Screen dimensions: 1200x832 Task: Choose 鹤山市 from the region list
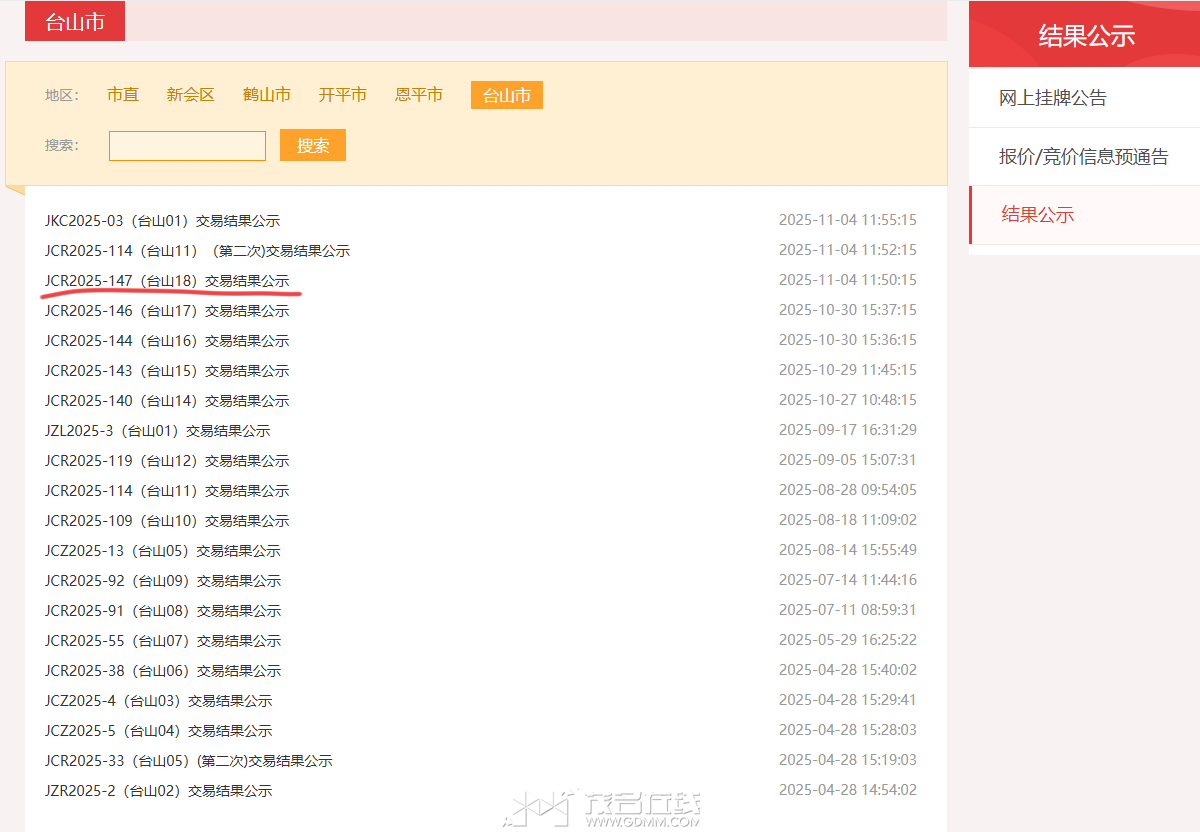(266, 94)
